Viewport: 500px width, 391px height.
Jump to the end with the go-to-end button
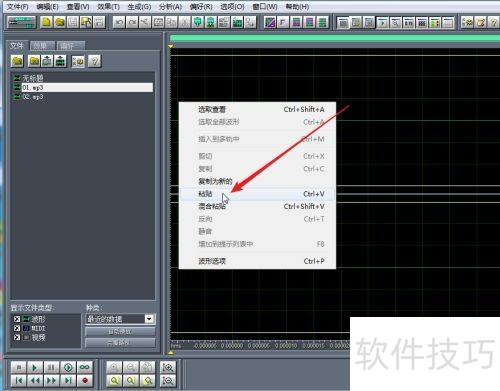click(x=68, y=380)
